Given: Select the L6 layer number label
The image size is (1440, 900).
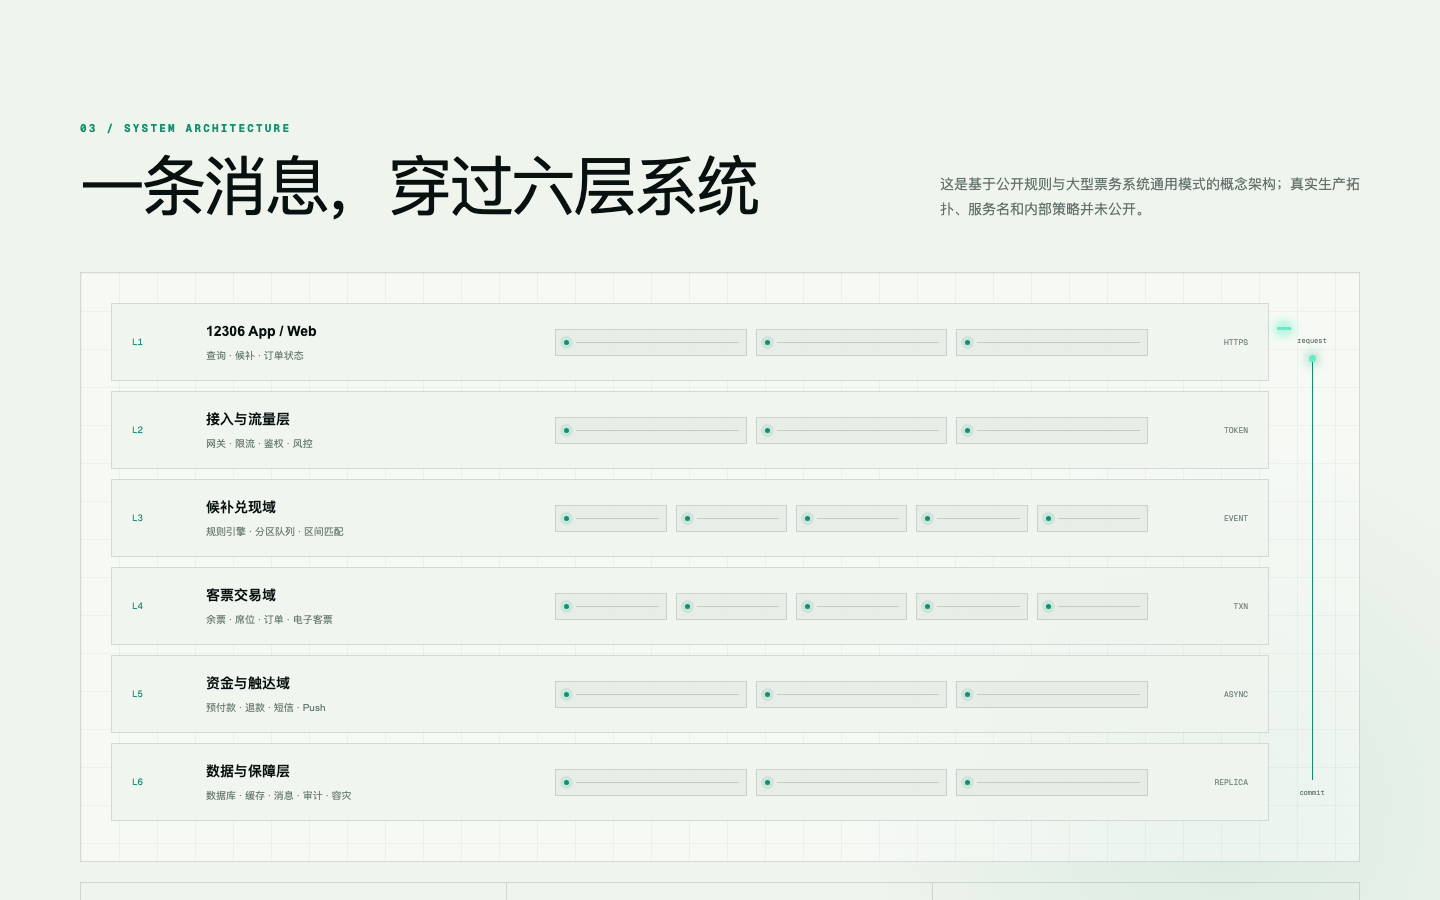Looking at the screenshot, I should 137,782.
